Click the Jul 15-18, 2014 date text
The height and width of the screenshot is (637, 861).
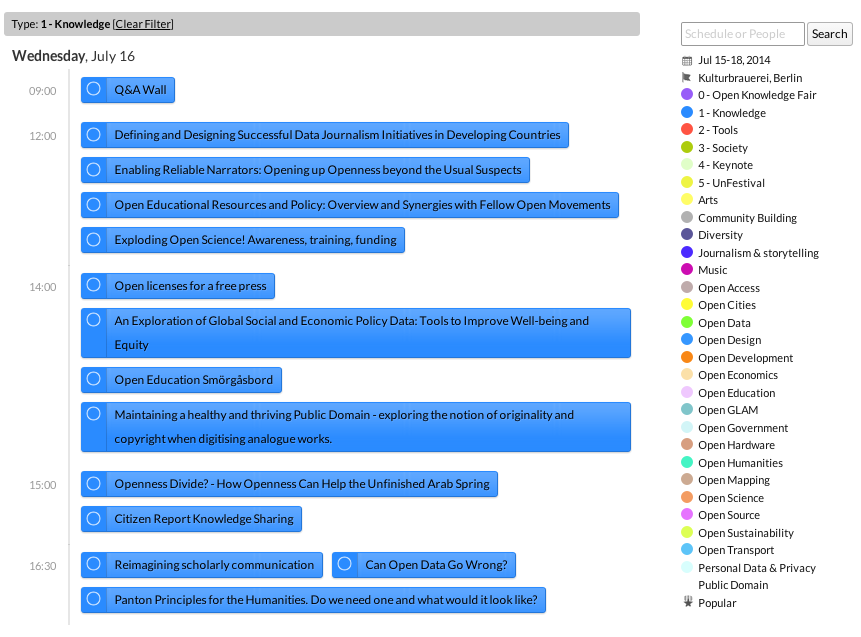point(734,60)
